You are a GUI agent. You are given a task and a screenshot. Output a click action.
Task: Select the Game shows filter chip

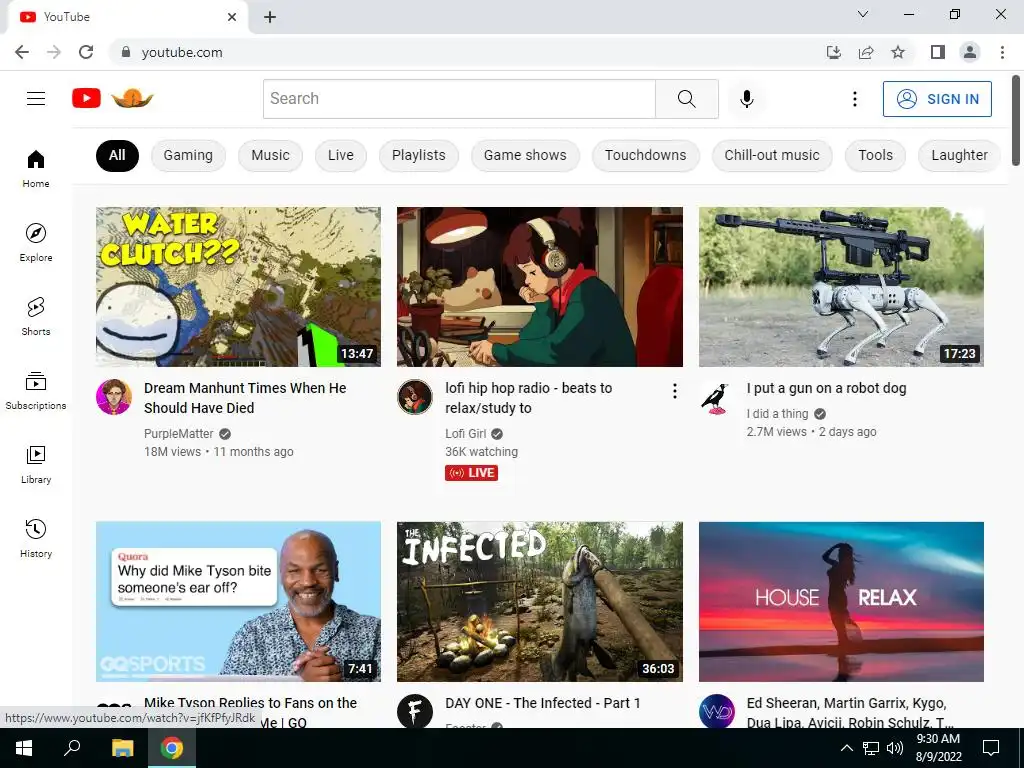(x=525, y=155)
